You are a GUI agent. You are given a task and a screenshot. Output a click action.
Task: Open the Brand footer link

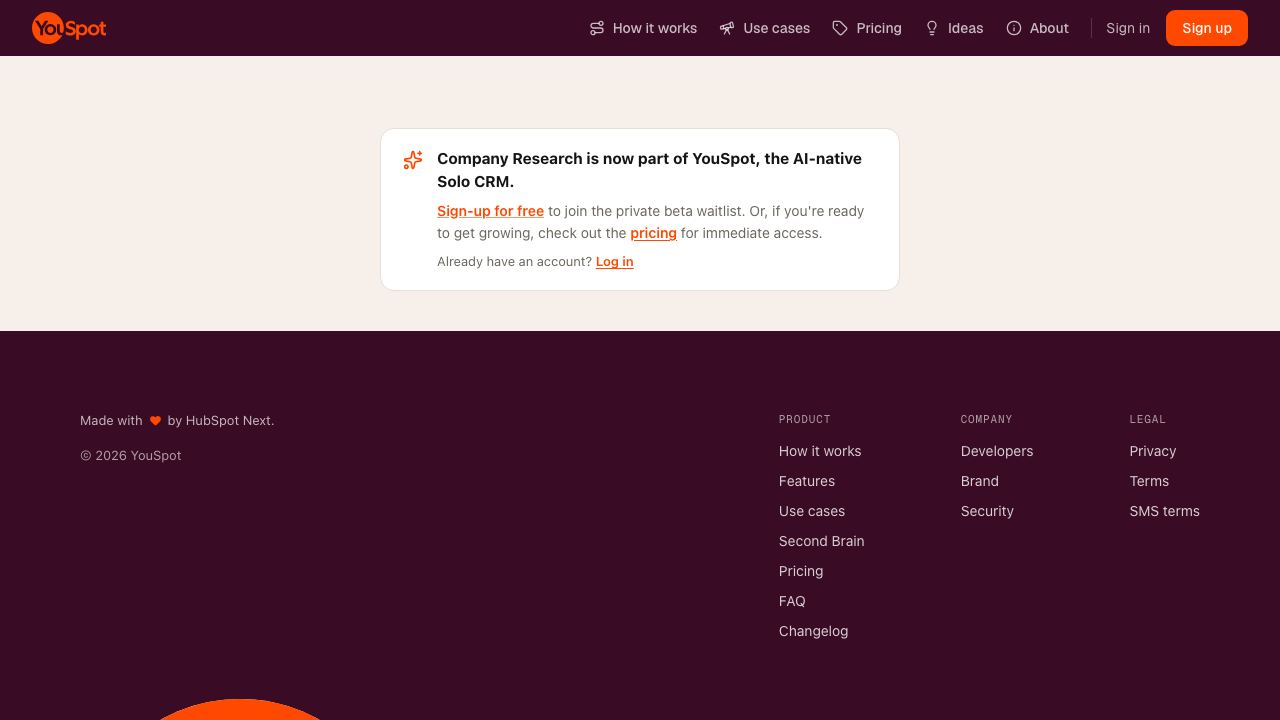[x=980, y=481]
